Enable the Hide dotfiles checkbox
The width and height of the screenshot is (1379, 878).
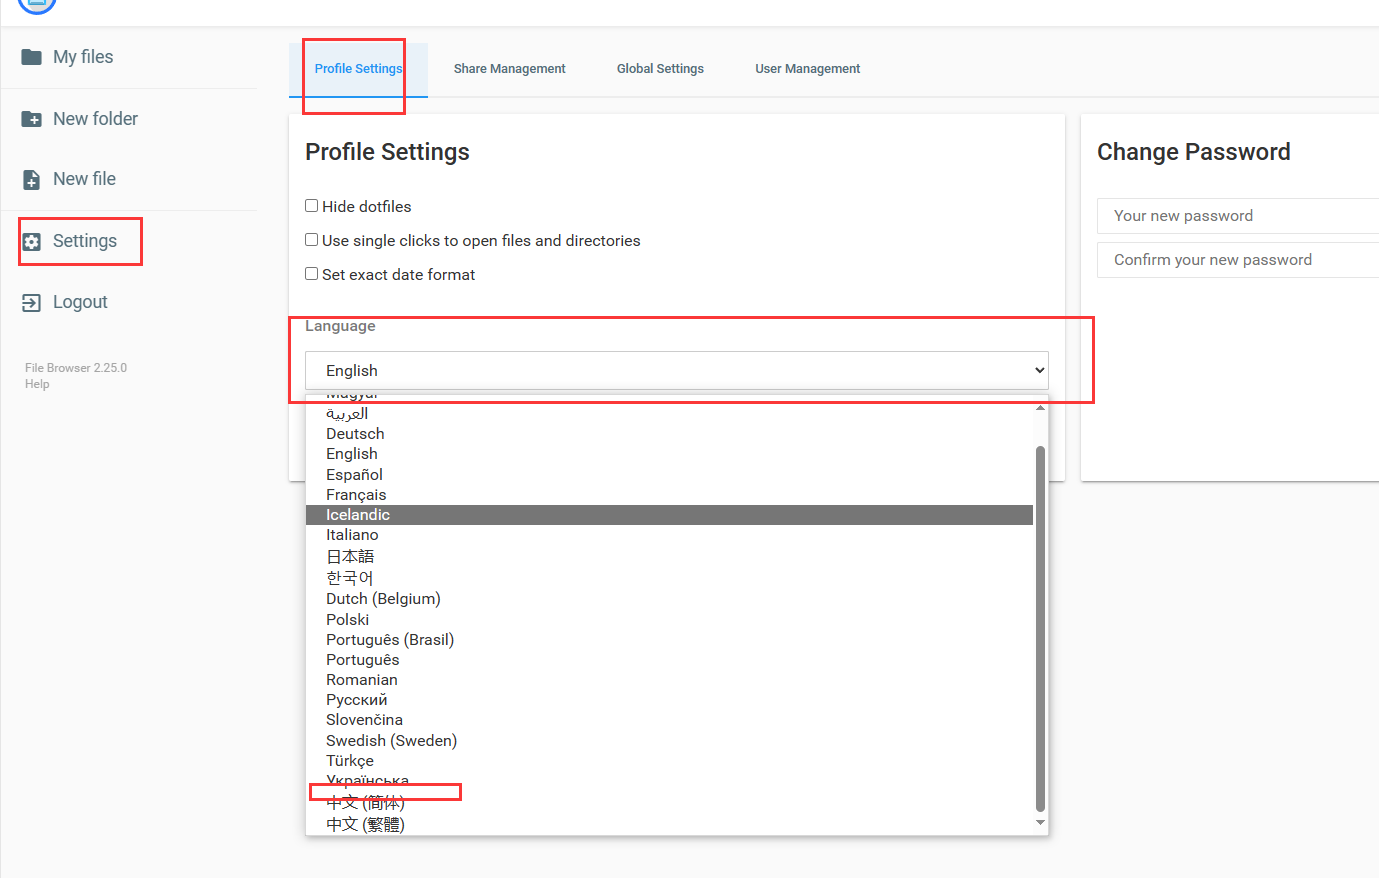(x=312, y=206)
